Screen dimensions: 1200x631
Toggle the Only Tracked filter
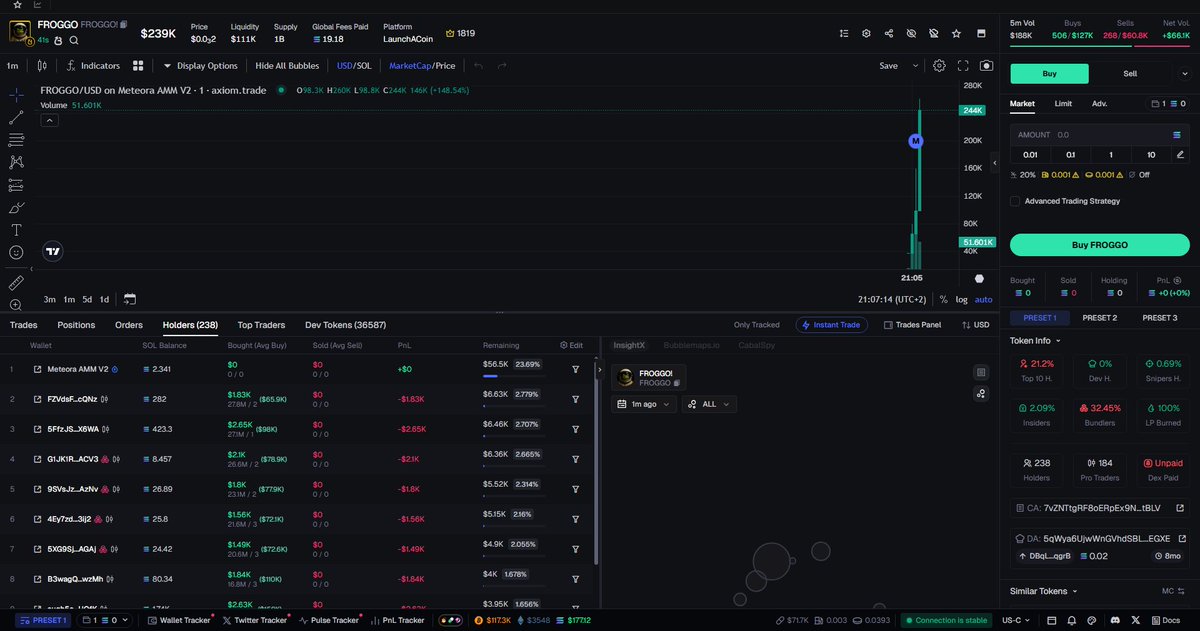pos(756,325)
